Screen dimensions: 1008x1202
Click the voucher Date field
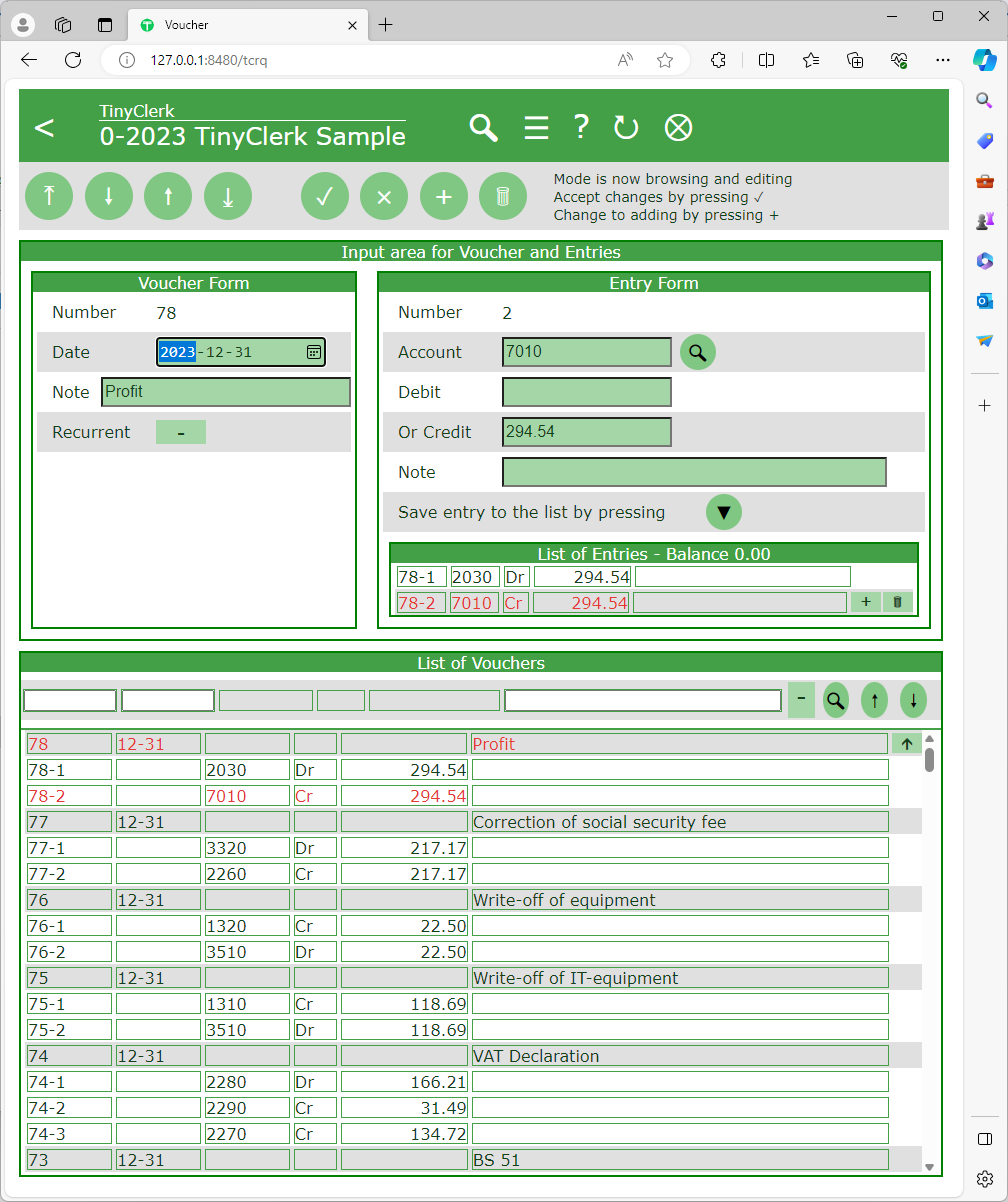(x=241, y=352)
